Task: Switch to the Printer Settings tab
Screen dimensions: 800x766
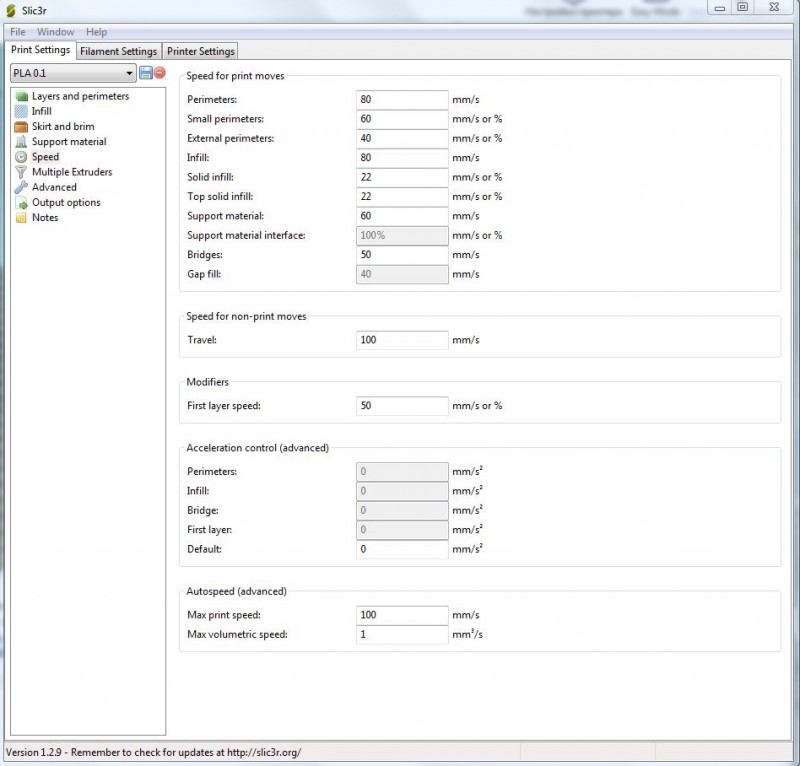Action: click(x=200, y=51)
